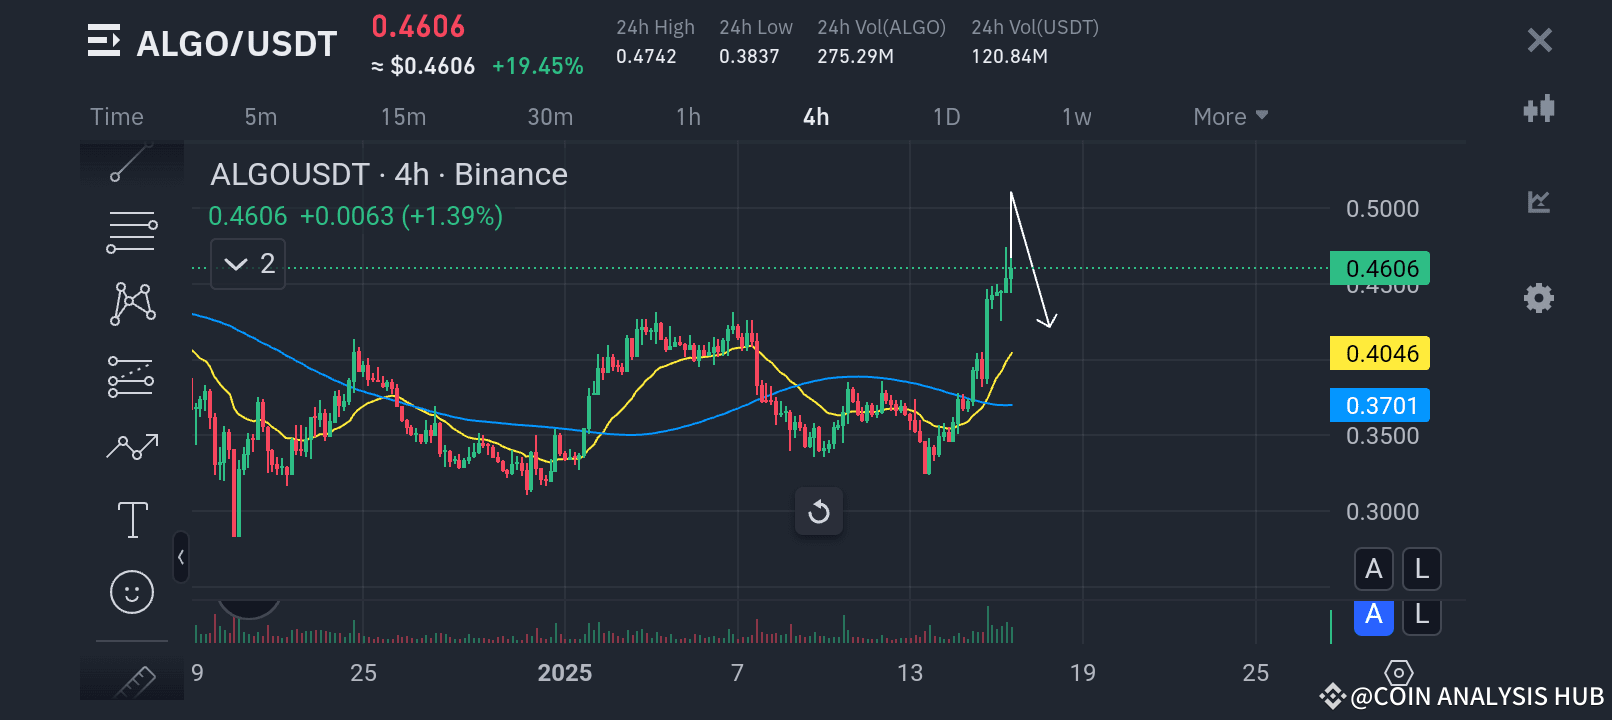
Task: Click the green 0.4606 current price label
Action: tap(1380, 268)
